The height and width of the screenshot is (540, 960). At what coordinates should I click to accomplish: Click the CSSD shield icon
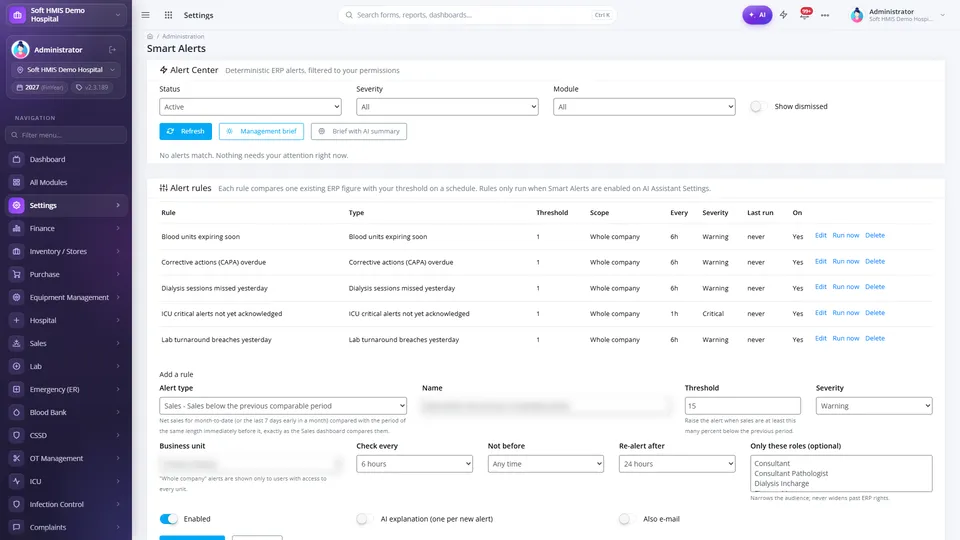pos(17,435)
